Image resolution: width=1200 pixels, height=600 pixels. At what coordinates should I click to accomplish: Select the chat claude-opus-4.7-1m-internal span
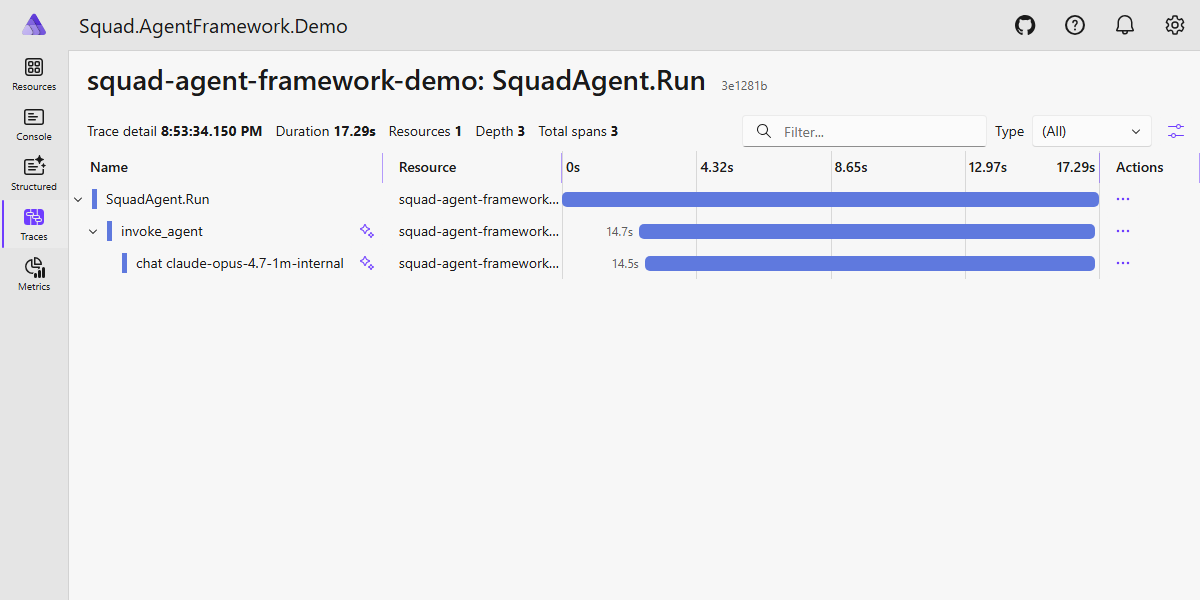(x=240, y=263)
